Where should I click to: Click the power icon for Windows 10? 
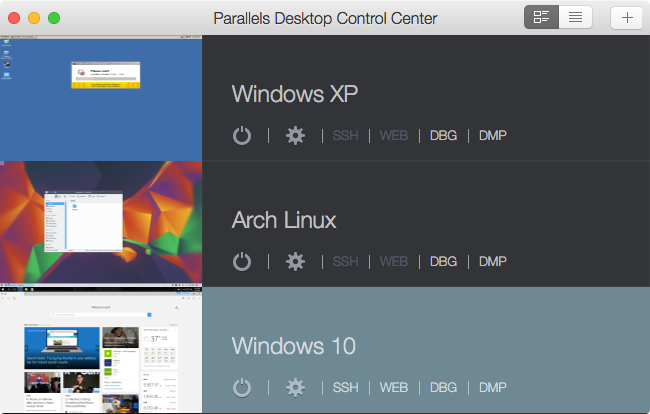pyautogui.click(x=241, y=387)
